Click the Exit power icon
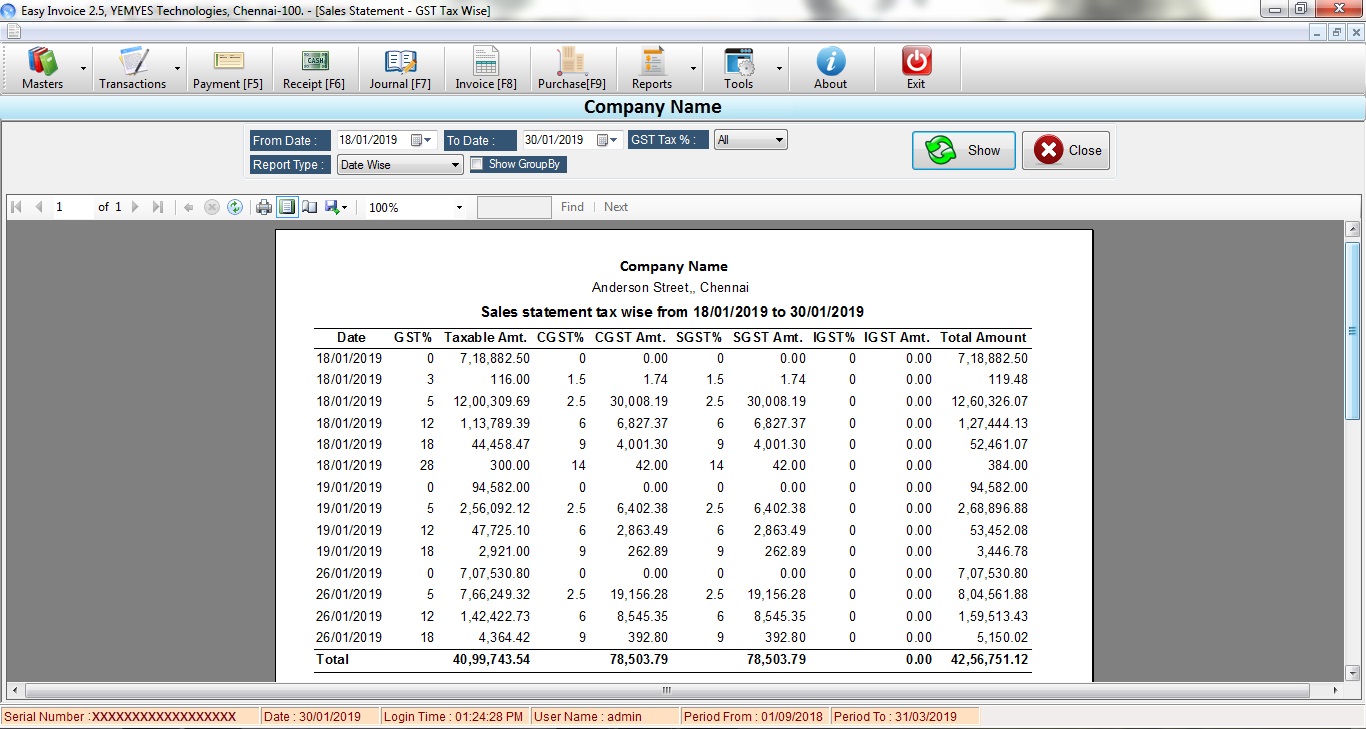 (916, 62)
